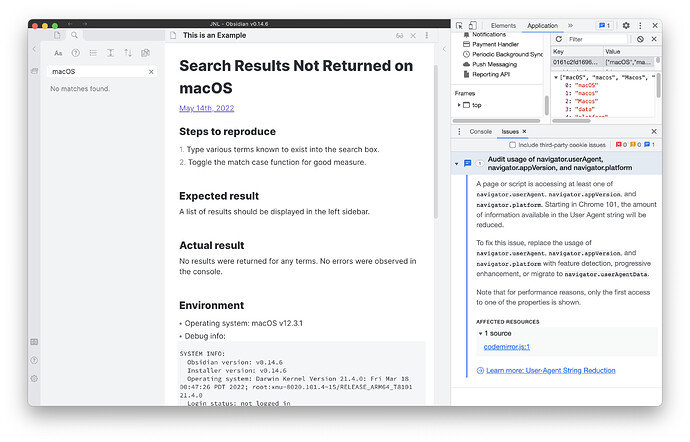Viewport: 690px width, 442px height.
Task: Select Payment Handler item
Action: pyautogui.click(x=495, y=44)
